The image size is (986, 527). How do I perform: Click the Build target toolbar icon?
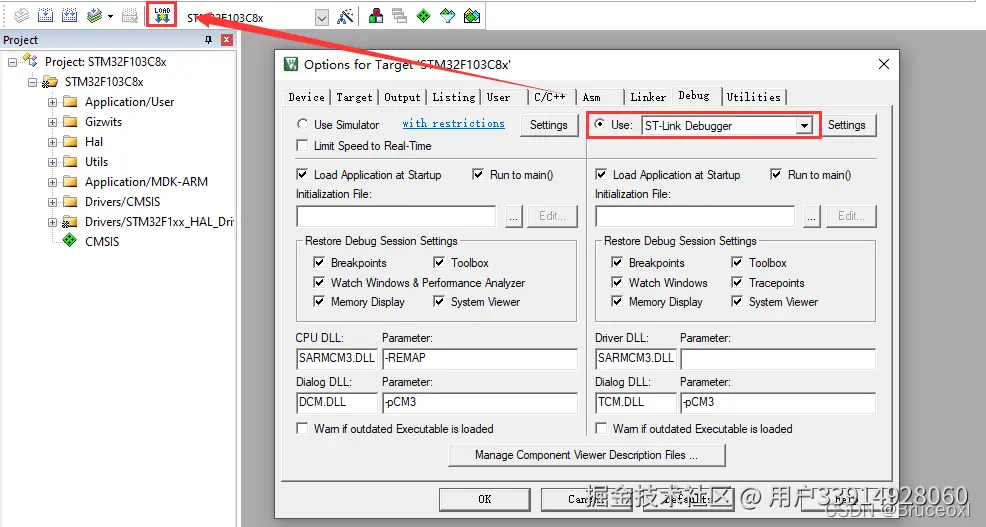coord(45,16)
